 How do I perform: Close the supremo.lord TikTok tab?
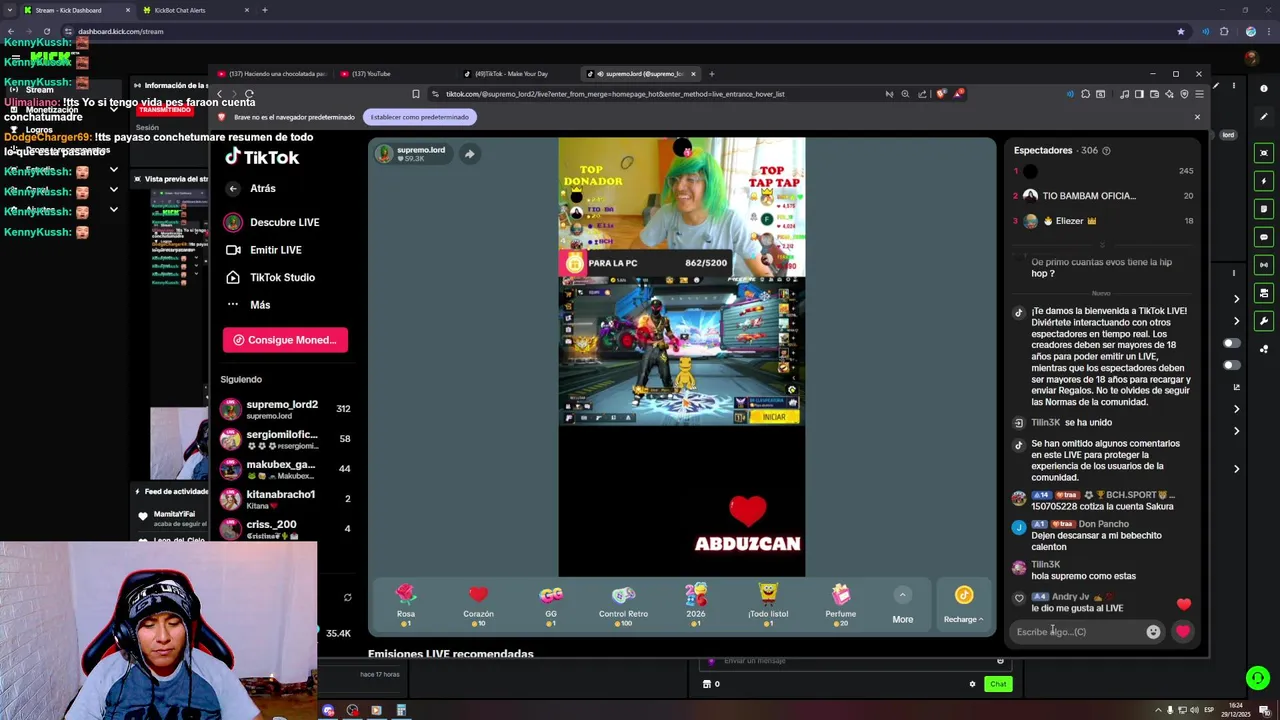click(693, 74)
